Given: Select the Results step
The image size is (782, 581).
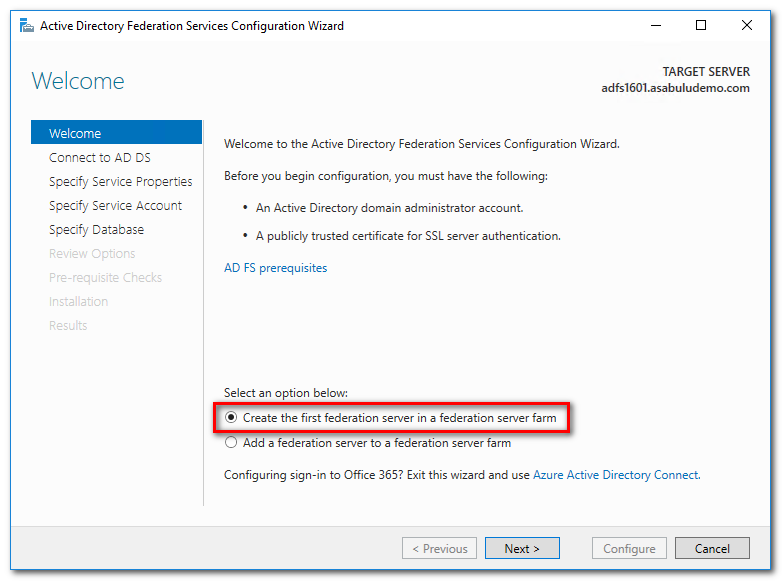Looking at the screenshot, I should [68, 325].
